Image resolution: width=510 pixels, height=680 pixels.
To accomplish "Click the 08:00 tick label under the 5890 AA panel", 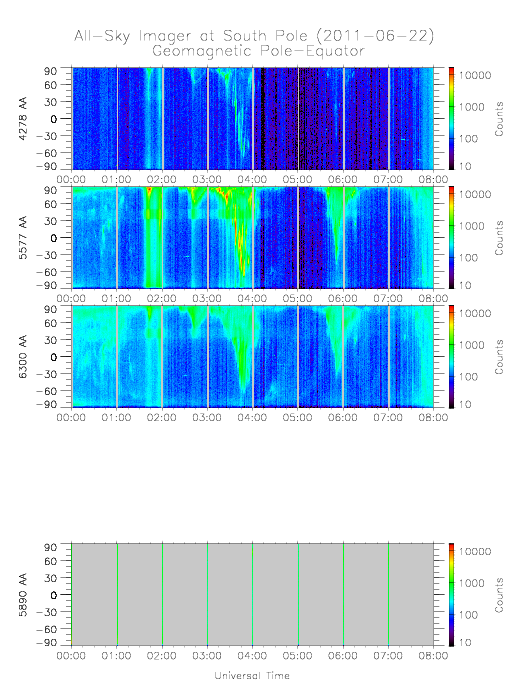I will pyautogui.click(x=433, y=655).
